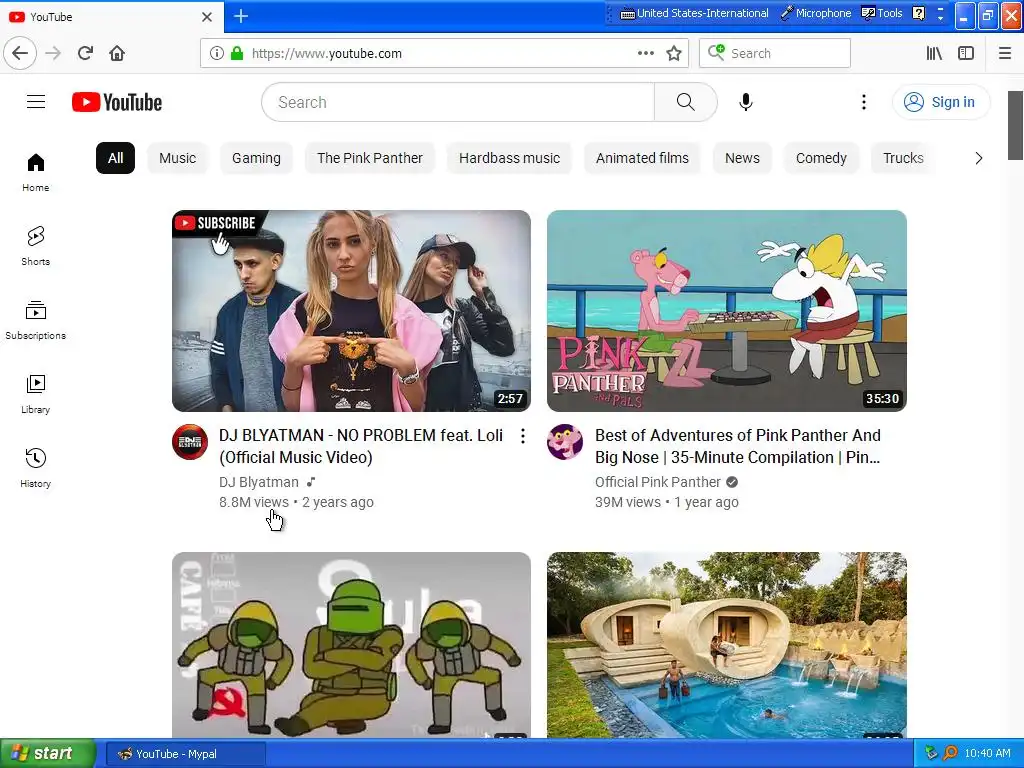1024x768 pixels.
Task: Select the Gaming category chip
Action: point(256,158)
